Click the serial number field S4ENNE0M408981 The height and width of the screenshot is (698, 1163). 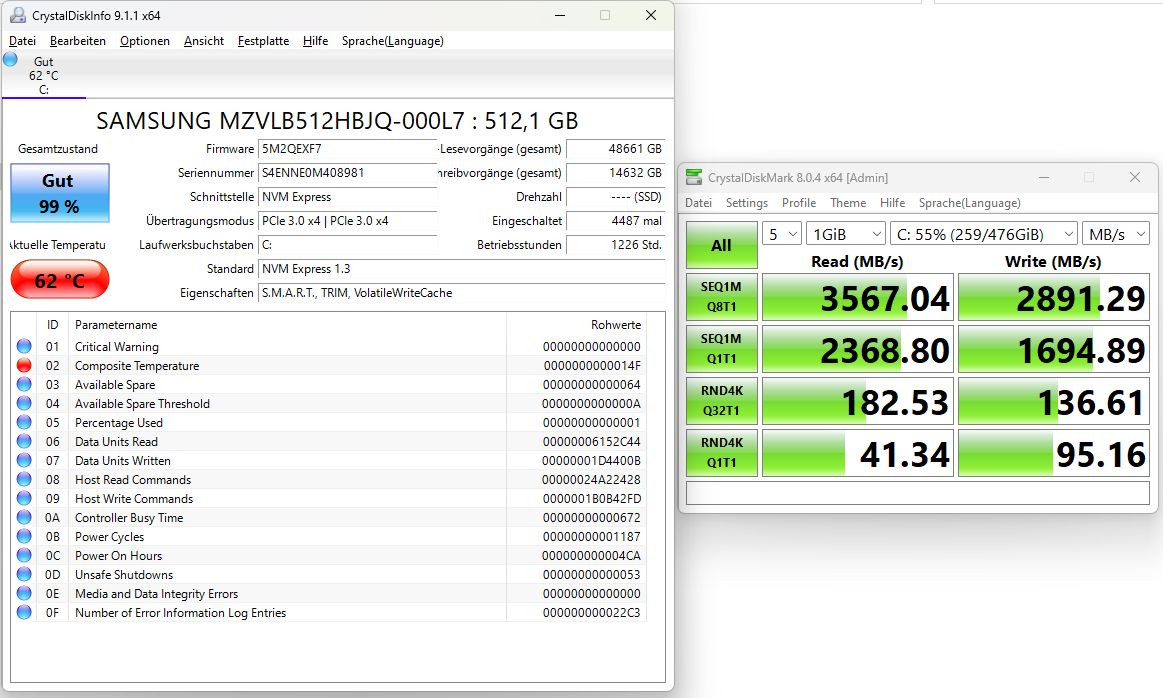(x=347, y=173)
